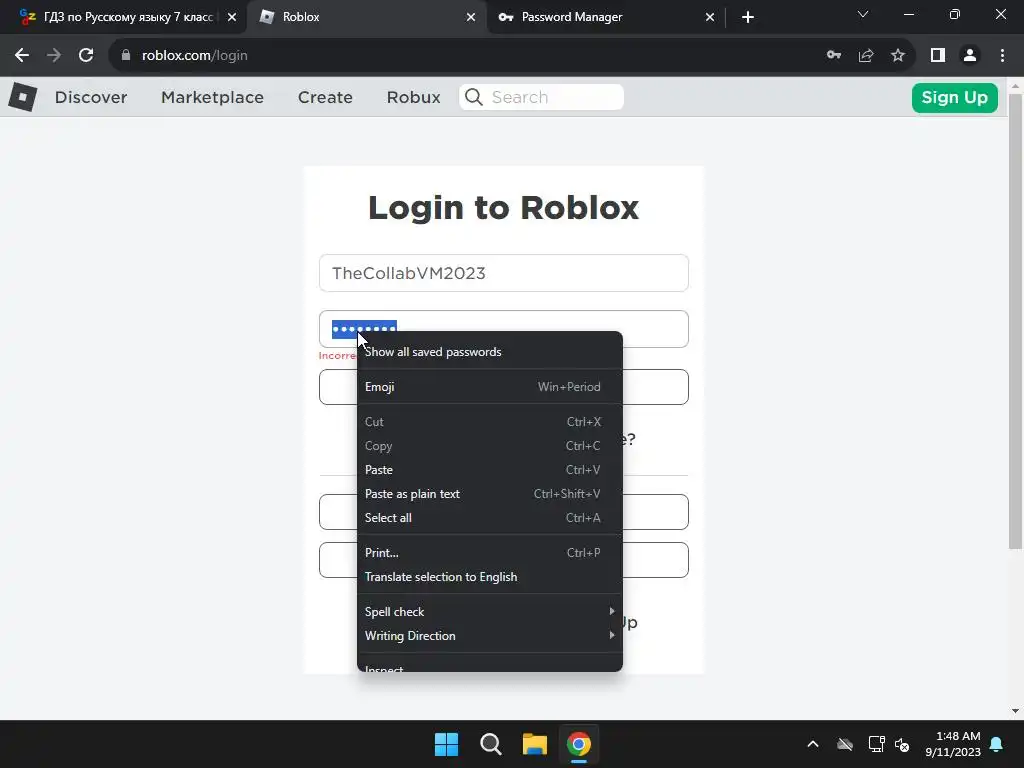Select Emoji from context menu
Image resolution: width=1024 pixels, height=768 pixels.
490,387
